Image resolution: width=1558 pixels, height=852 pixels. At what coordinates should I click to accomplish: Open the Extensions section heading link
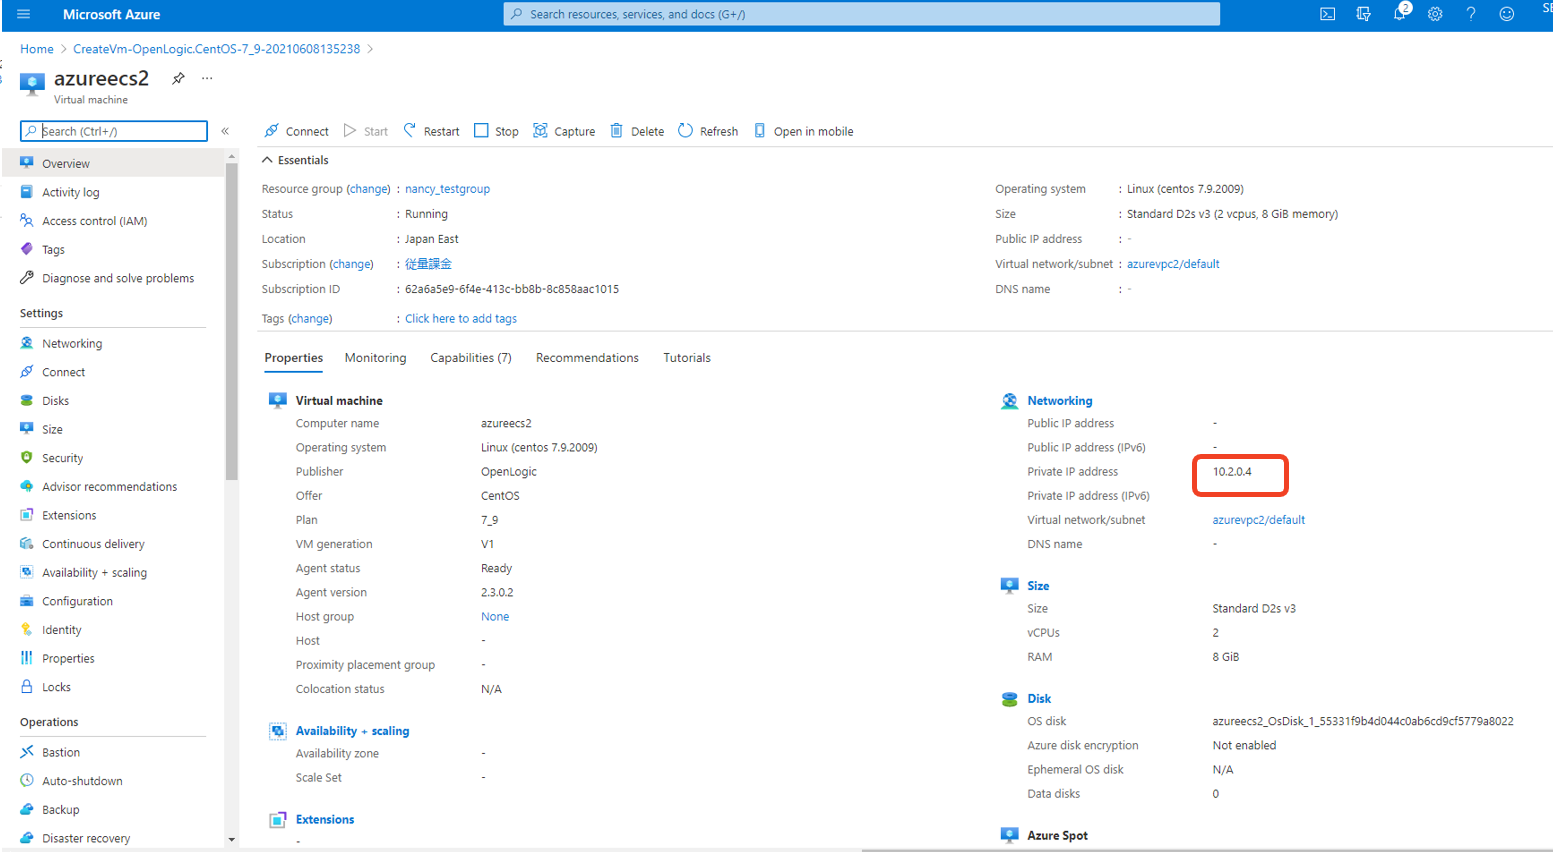point(325,820)
